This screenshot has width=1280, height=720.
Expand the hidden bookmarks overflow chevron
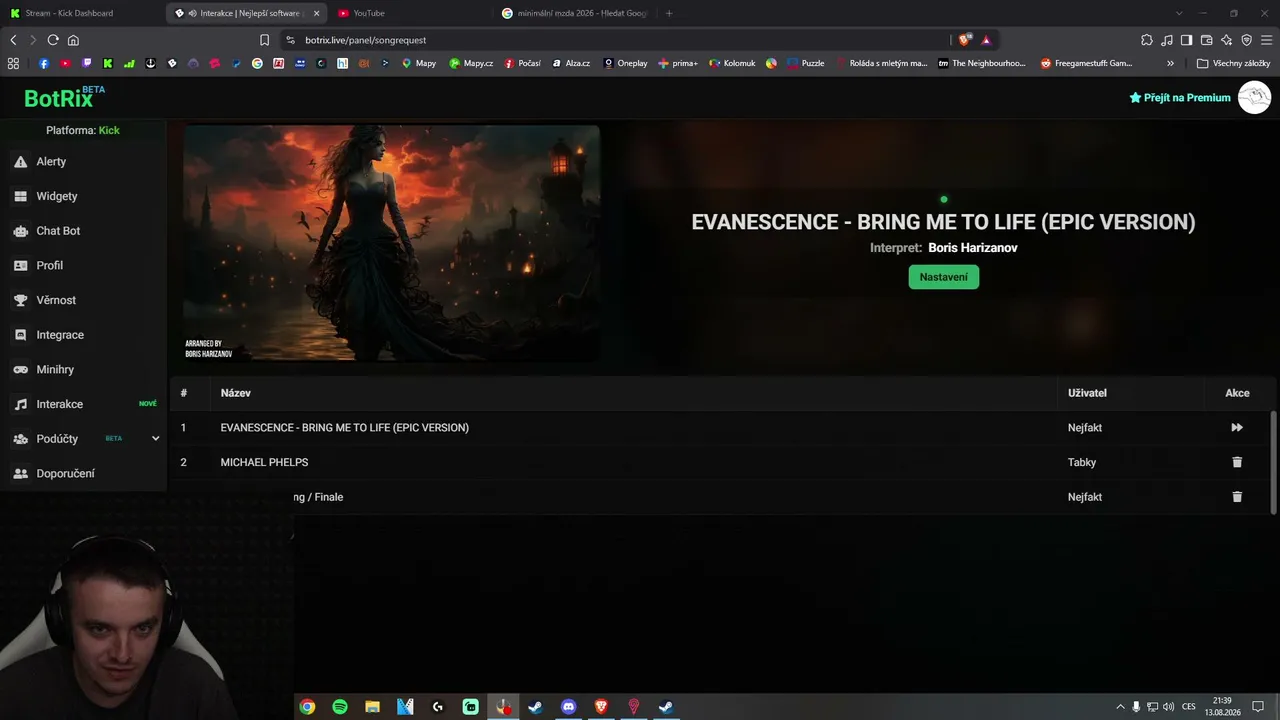click(1170, 63)
